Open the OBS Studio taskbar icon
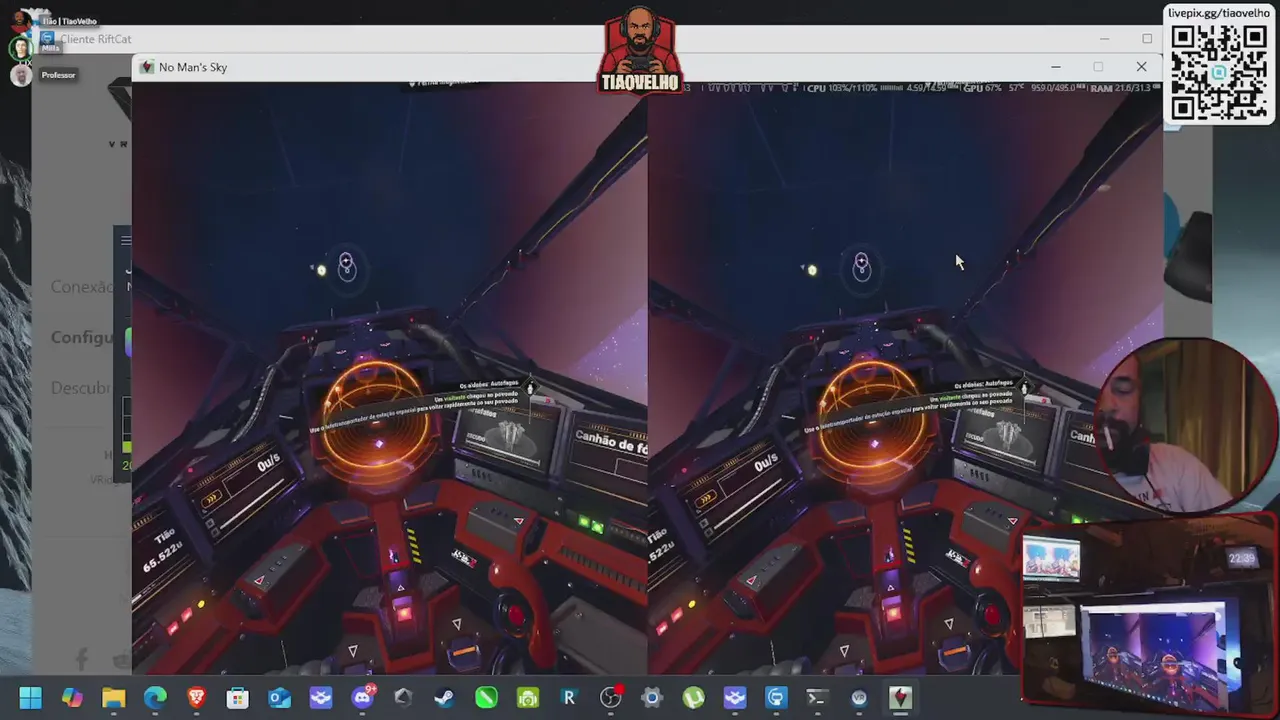 click(x=610, y=698)
